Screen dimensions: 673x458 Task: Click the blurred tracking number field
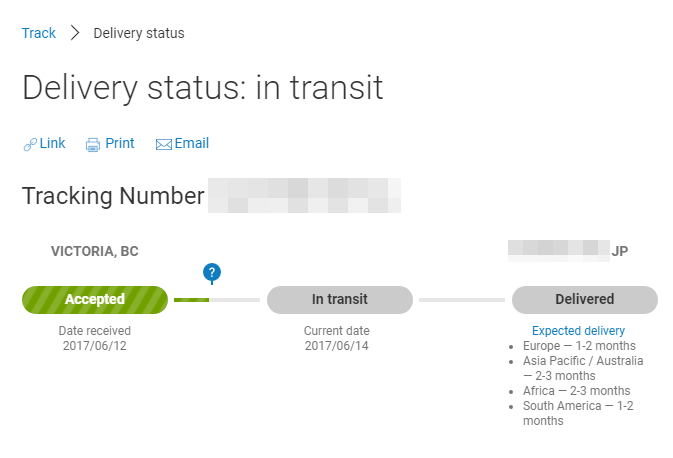tap(304, 195)
